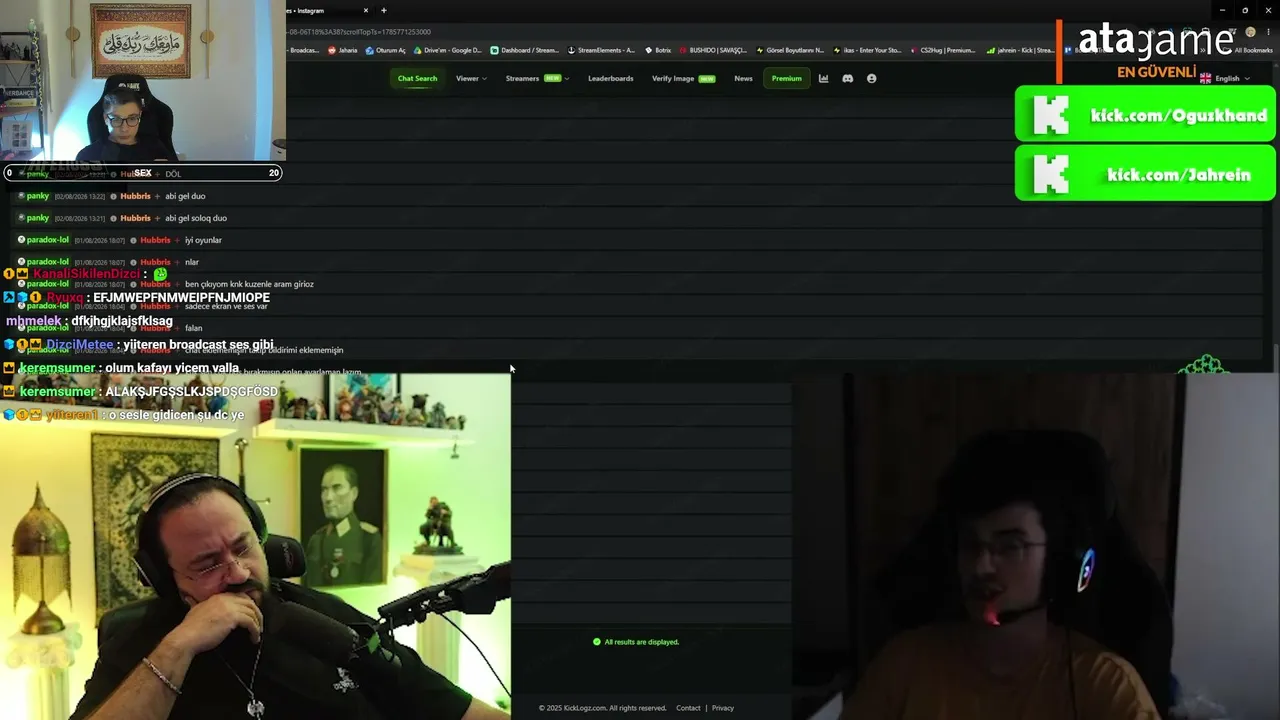Image resolution: width=1280 pixels, height=720 pixels.
Task: Open the jahrein - Kick bookmark
Action: click(x=1020, y=50)
